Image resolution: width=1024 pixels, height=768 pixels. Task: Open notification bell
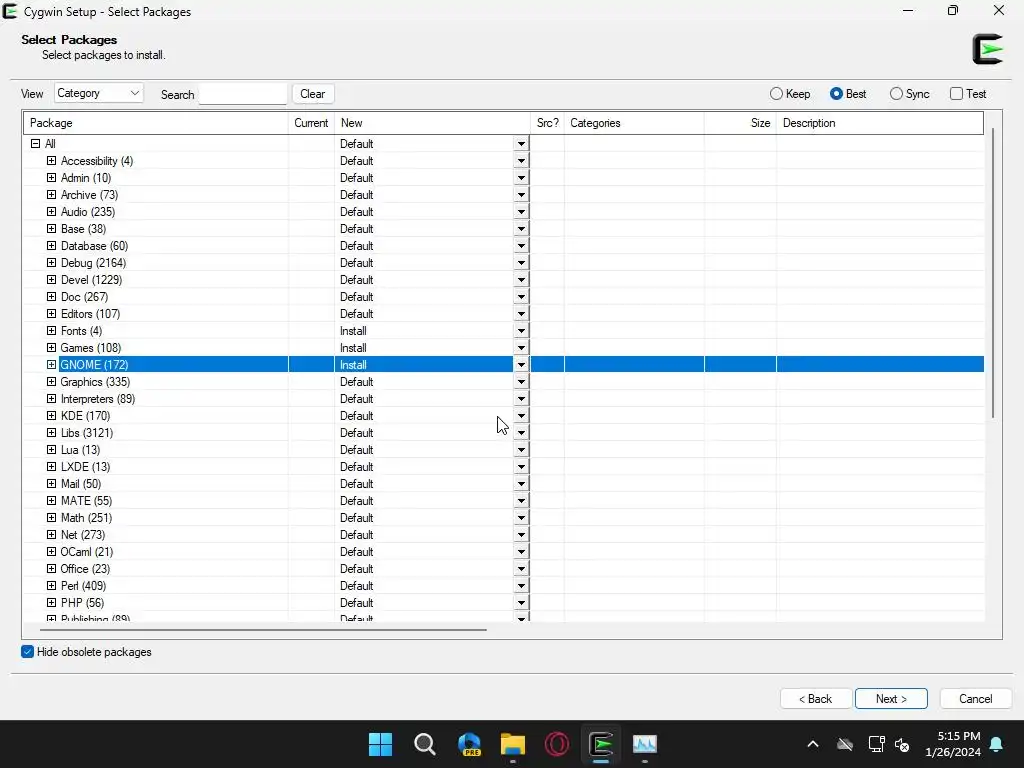coord(997,744)
